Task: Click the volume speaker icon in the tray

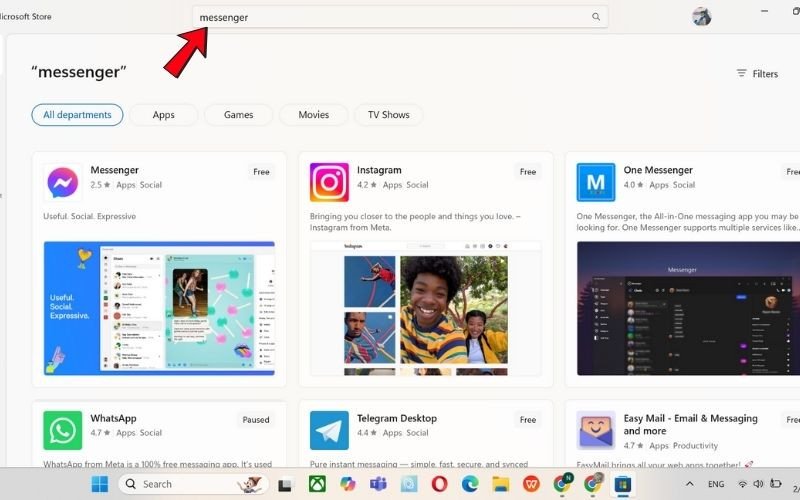Action: click(759, 484)
